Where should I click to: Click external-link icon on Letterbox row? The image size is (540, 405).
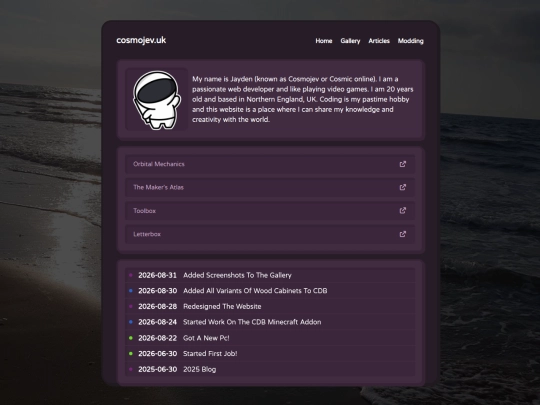tap(403, 234)
